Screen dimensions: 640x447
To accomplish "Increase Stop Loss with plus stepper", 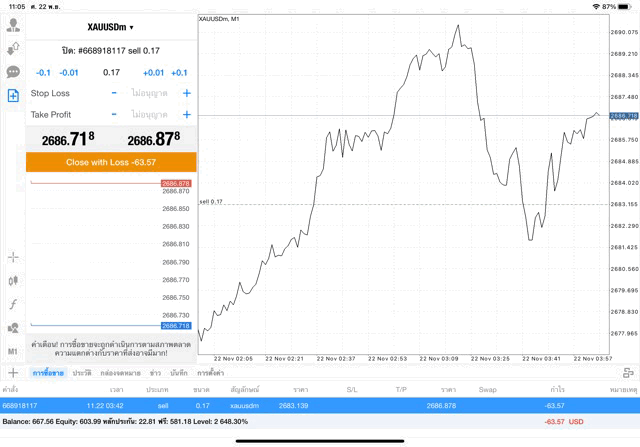I will pyautogui.click(x=186, y=93).
